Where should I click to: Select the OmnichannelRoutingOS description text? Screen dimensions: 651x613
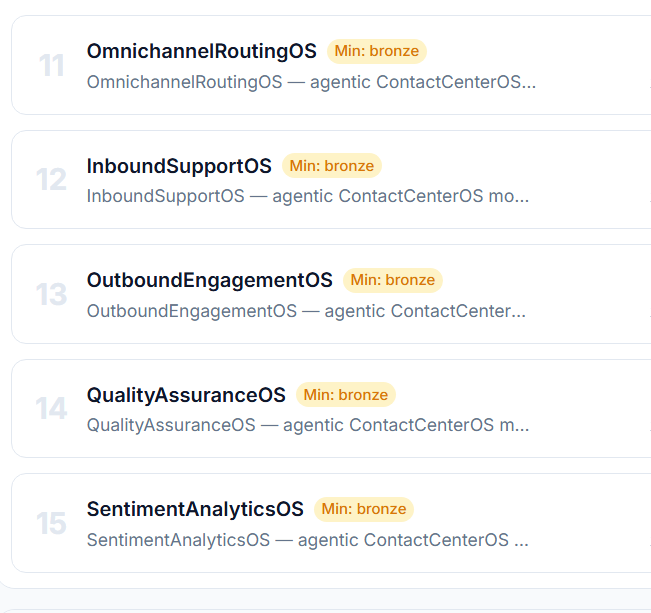[x=311, y=82]
